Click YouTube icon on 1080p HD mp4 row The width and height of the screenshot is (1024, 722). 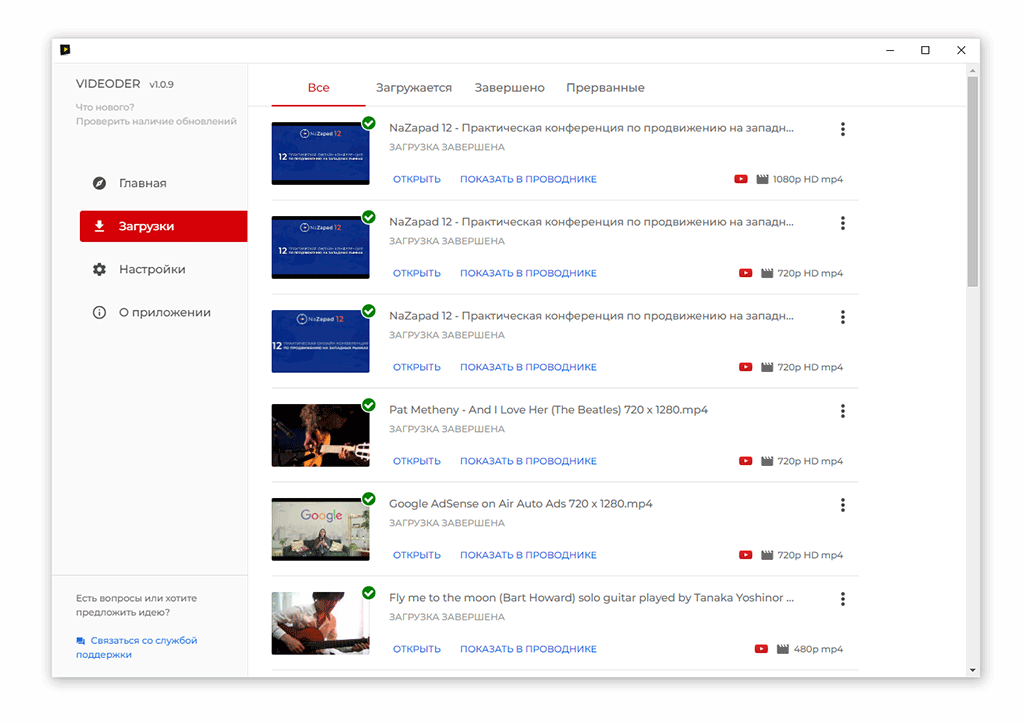tap(741, 180)
